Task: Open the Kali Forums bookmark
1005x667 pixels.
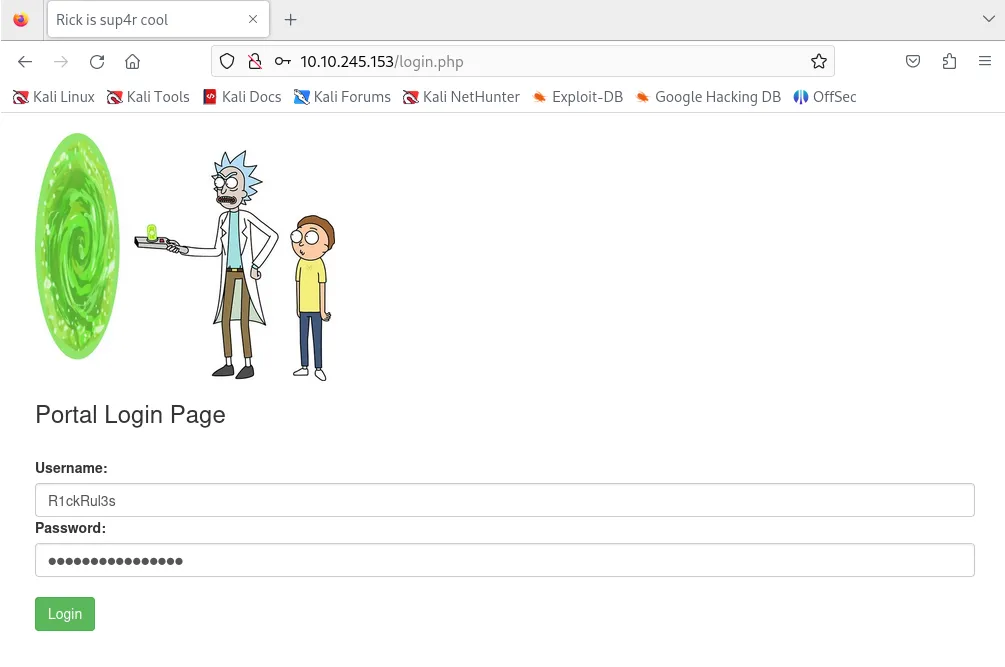Action: pos(342,97)
